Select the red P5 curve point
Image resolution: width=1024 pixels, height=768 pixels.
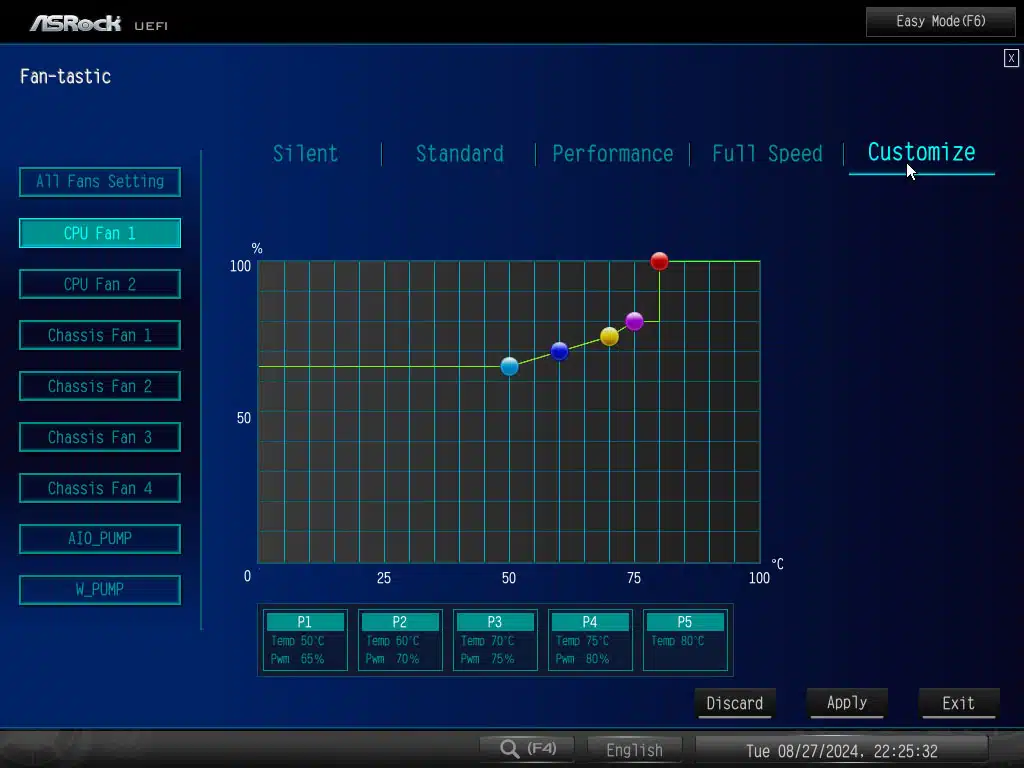tap(659, 261)
